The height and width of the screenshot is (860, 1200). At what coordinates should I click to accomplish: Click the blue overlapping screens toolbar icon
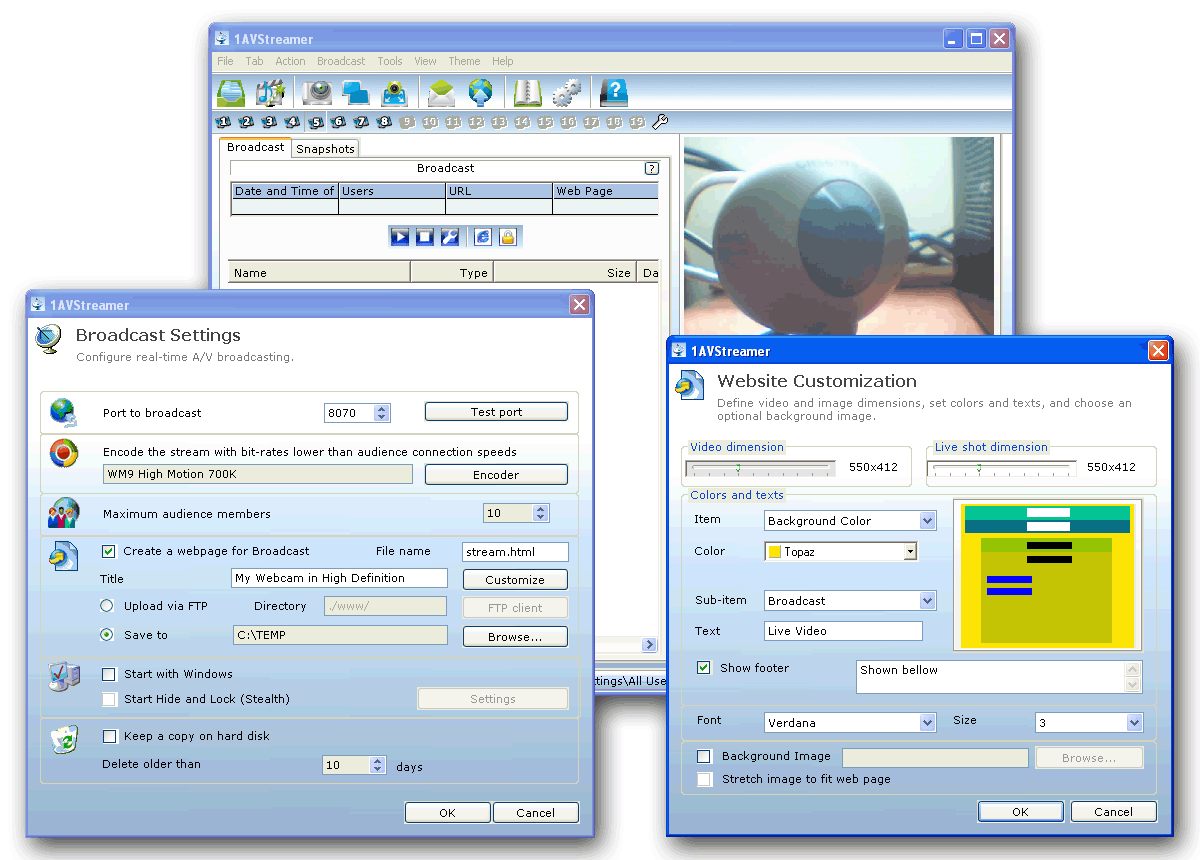pyautogui.click(x=356, y=93)
